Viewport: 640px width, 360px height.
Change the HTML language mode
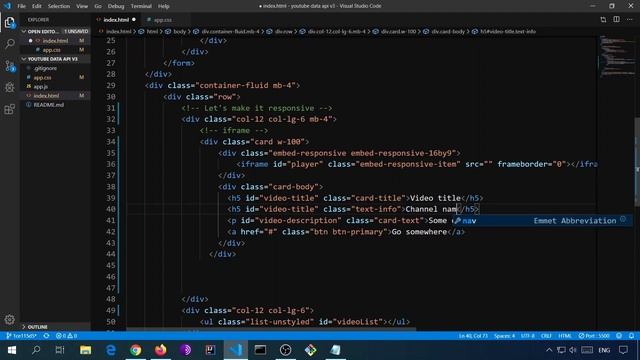click(x=565, y=336)
